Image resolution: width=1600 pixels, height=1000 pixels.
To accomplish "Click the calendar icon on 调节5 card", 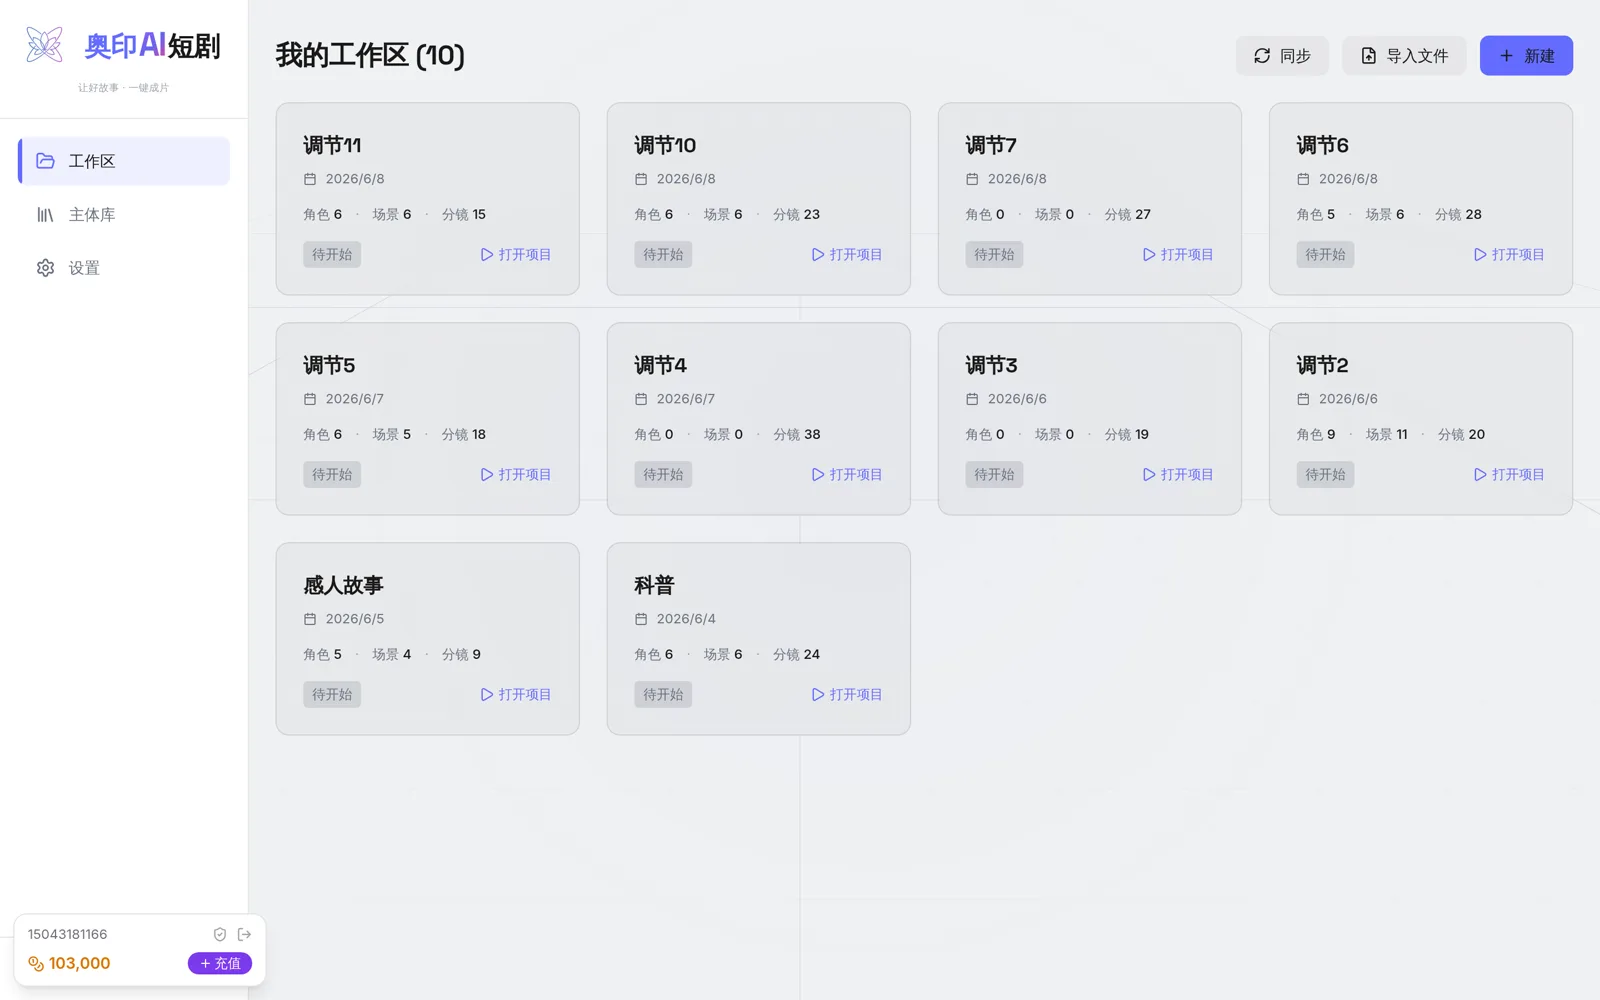I will click(310, 399).
